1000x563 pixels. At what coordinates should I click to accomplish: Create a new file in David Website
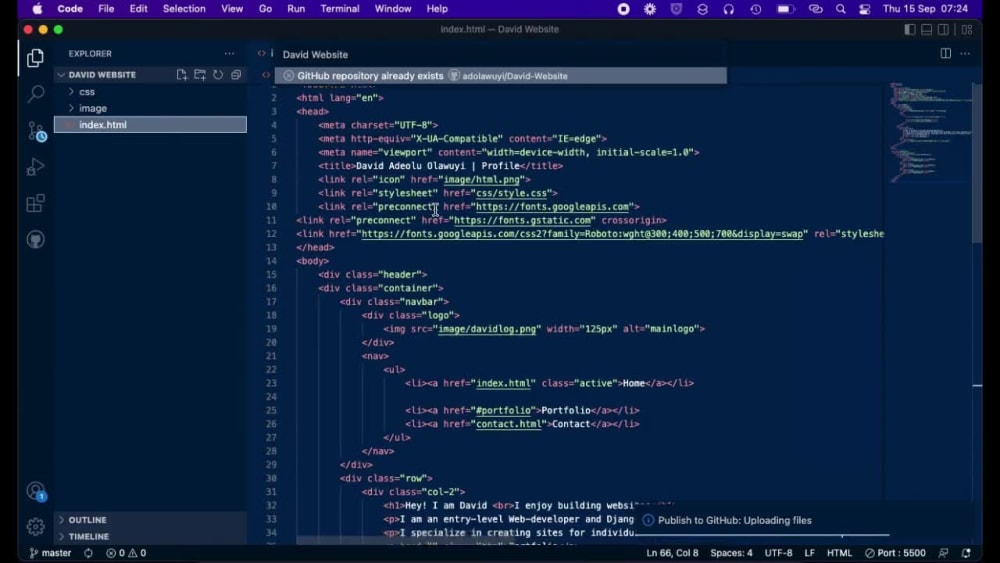182,75
